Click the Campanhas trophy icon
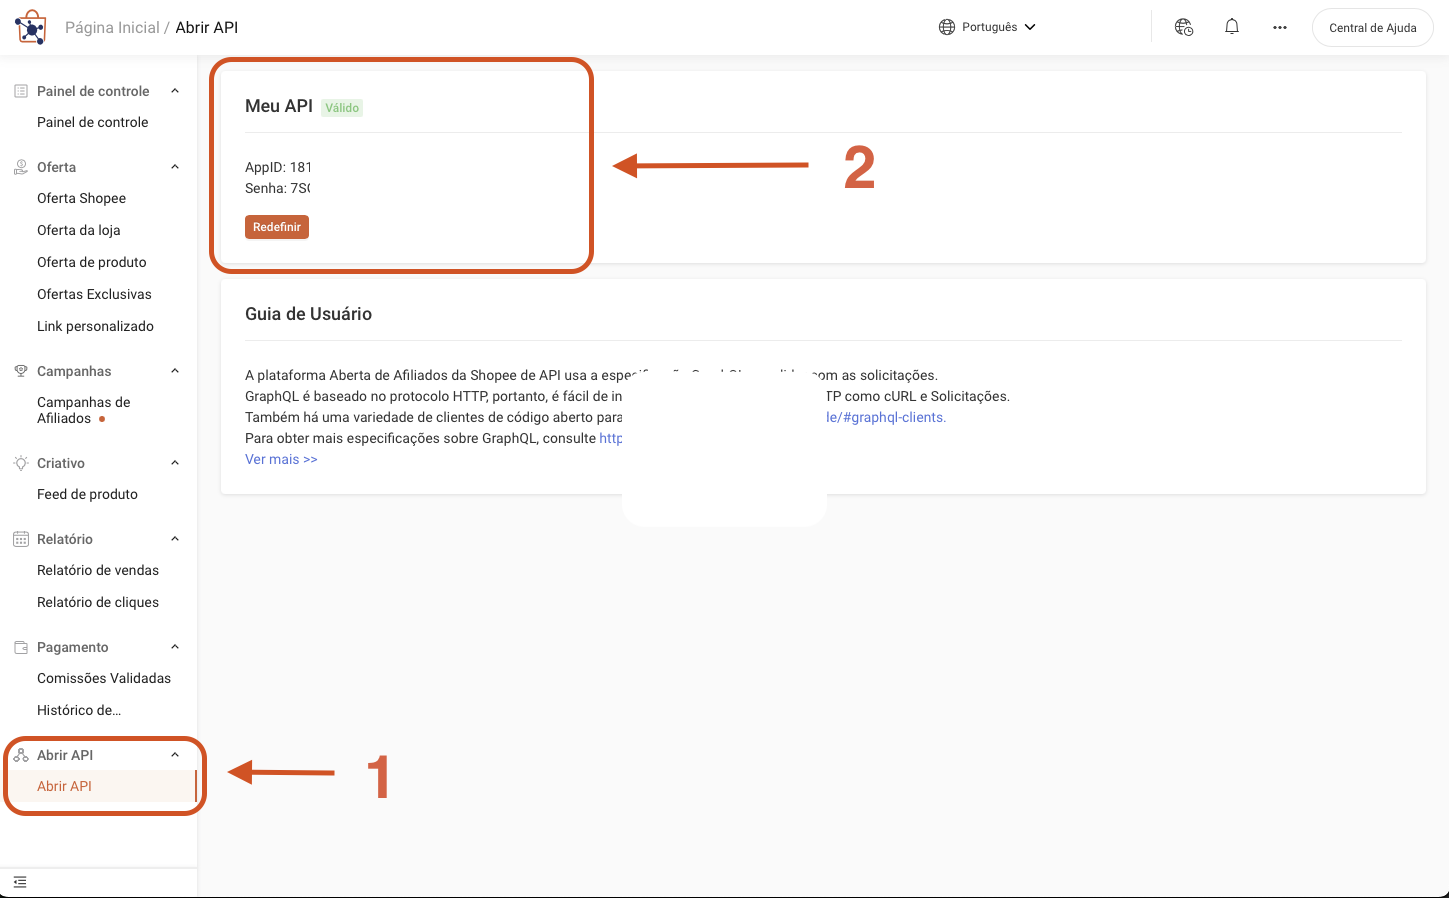This screenshot has height=898, width=1449. point(21,371)
